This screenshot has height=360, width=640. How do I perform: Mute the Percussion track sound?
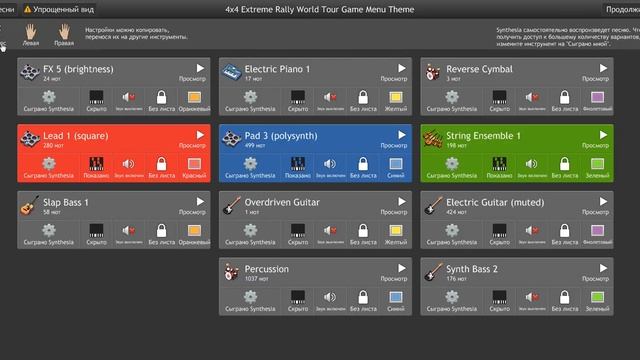click(330, 297)
